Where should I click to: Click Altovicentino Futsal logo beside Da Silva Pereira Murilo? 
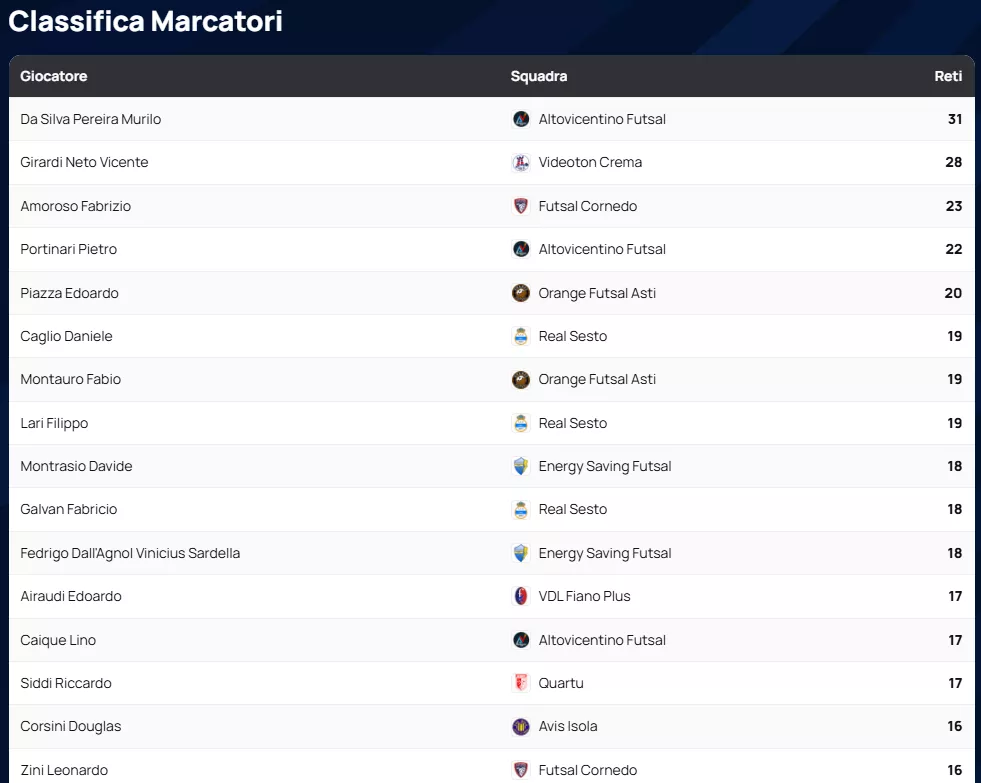[x=521, y=119]
